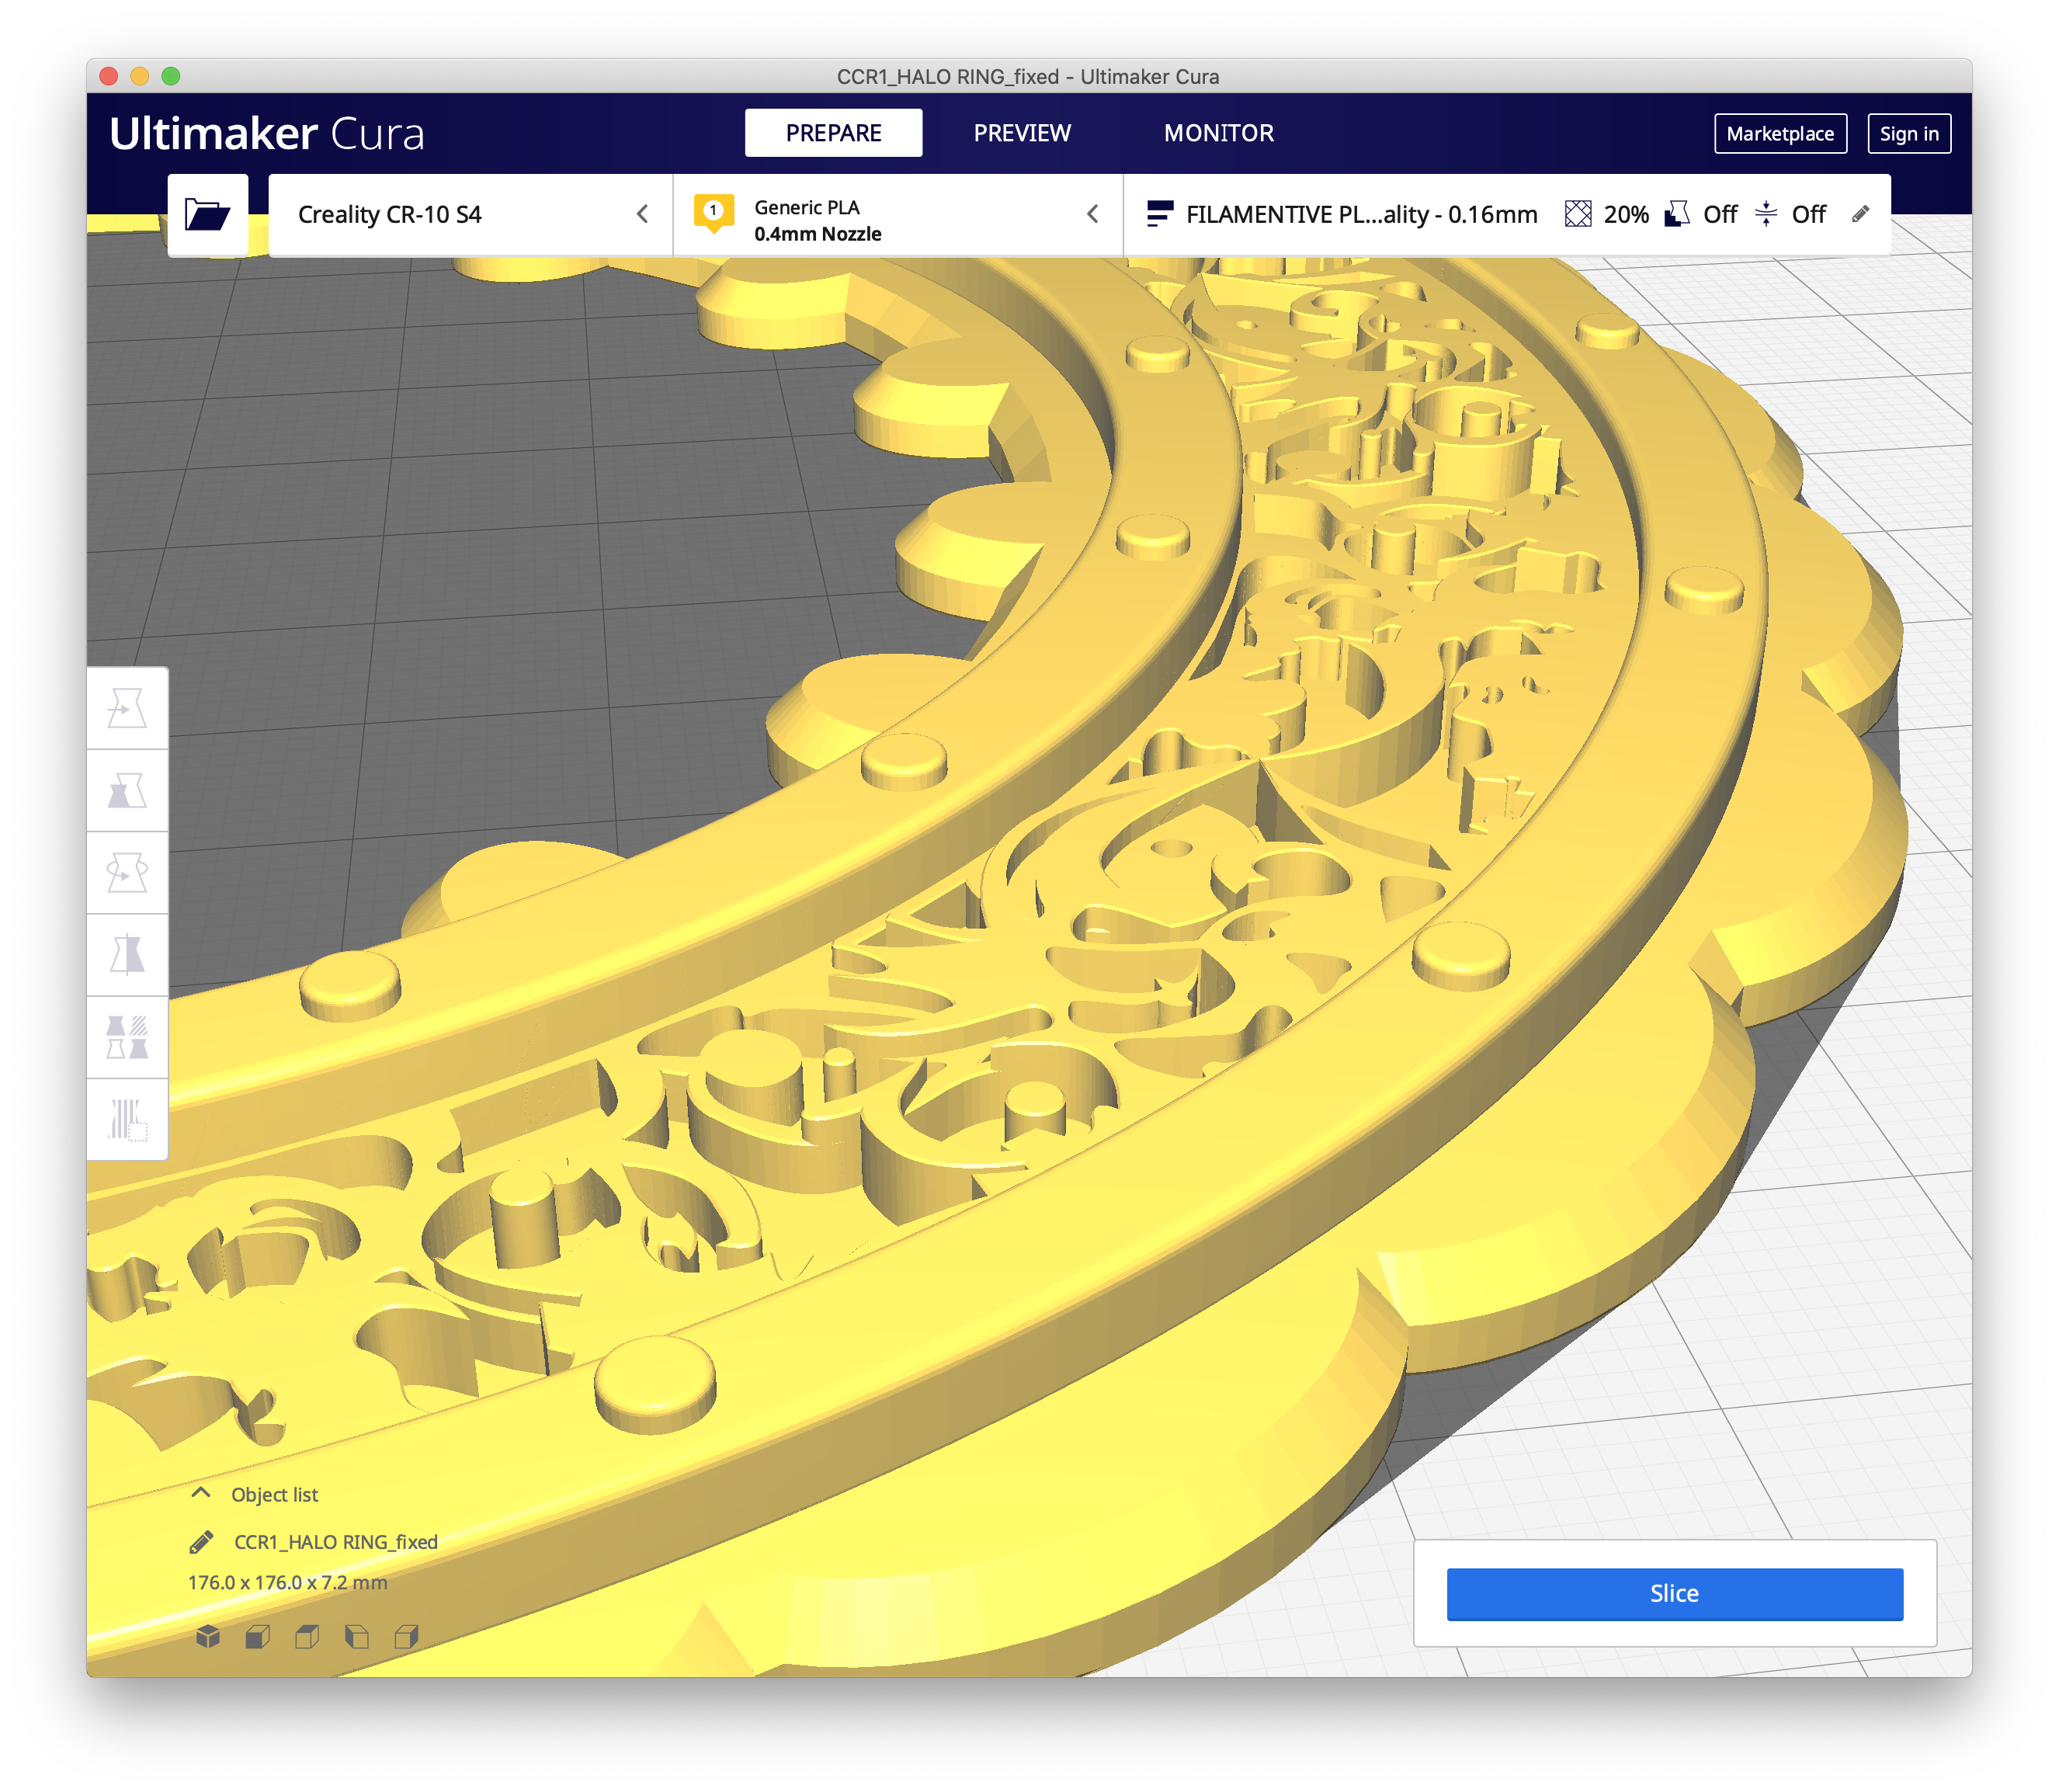
Task: Switch to top view cube icon
Action: [x=307, y=1636]
